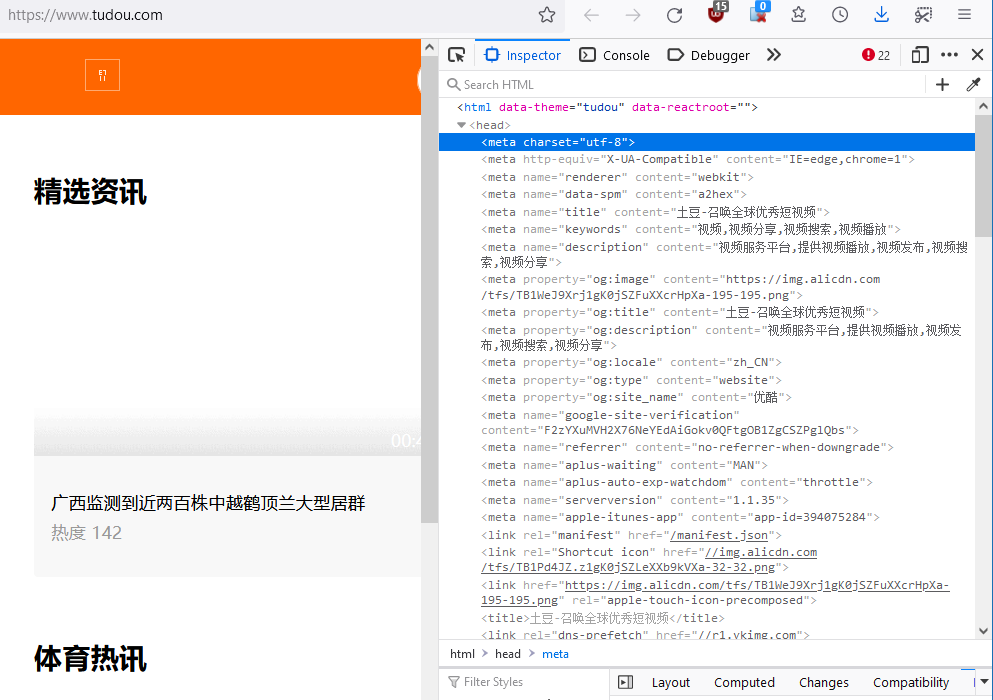Select the meta keywords node
Image resolution: width=993 pixels, height=700 pixels.
[691, 229]
